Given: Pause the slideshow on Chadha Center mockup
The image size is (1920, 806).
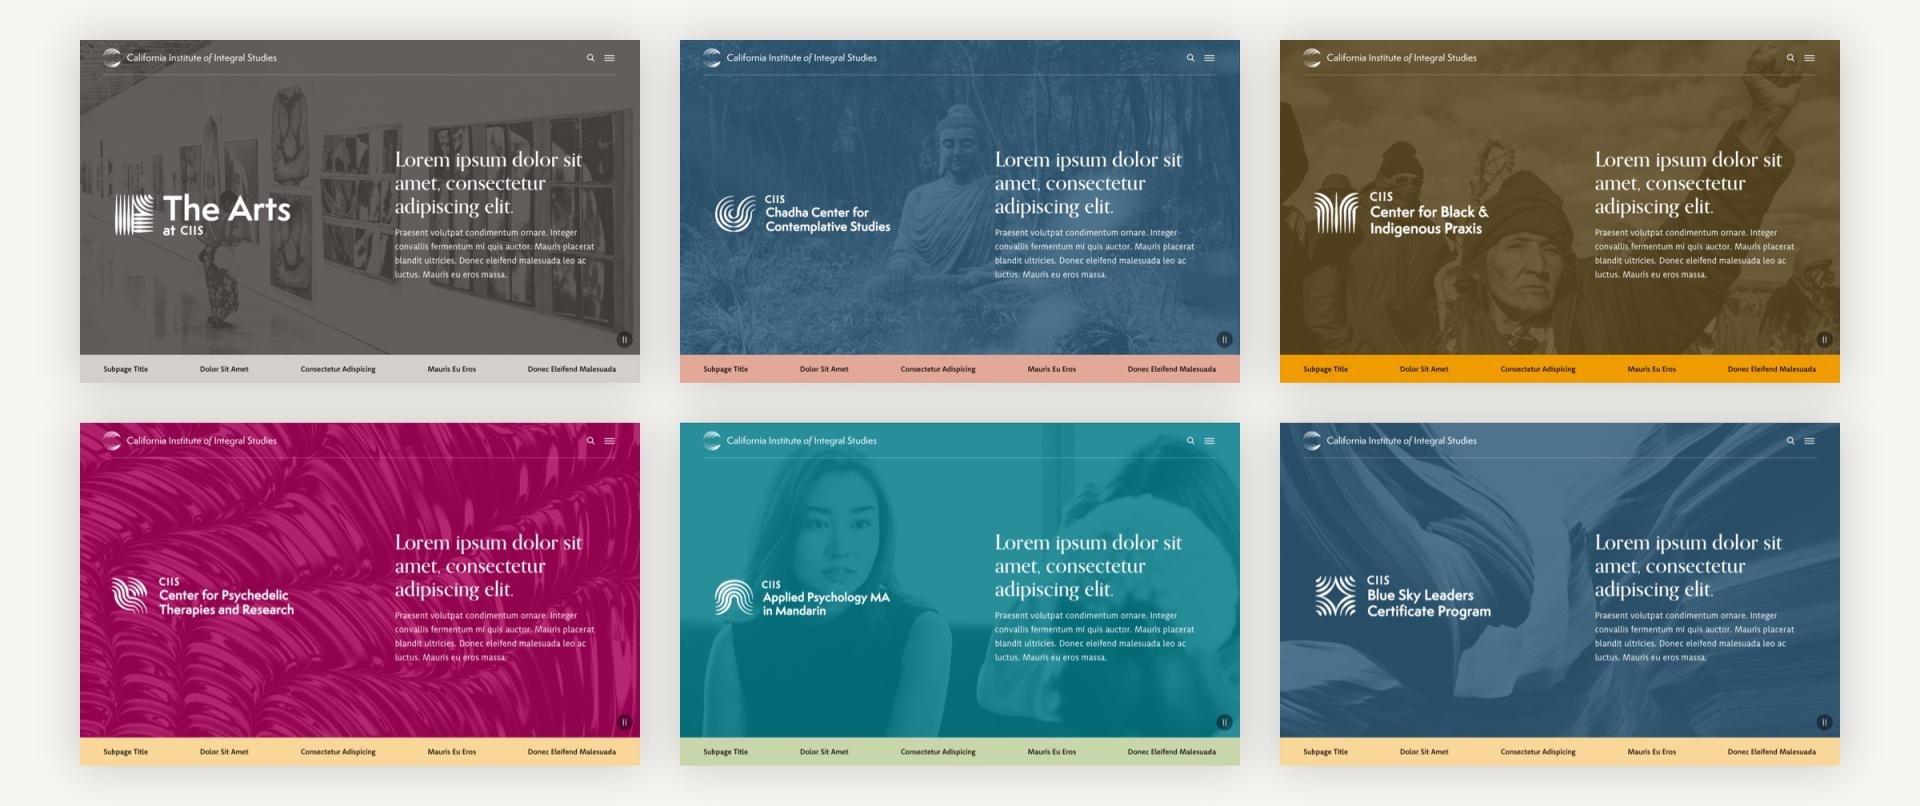Looking at the screenshot, I should [x=1224, y=339].
